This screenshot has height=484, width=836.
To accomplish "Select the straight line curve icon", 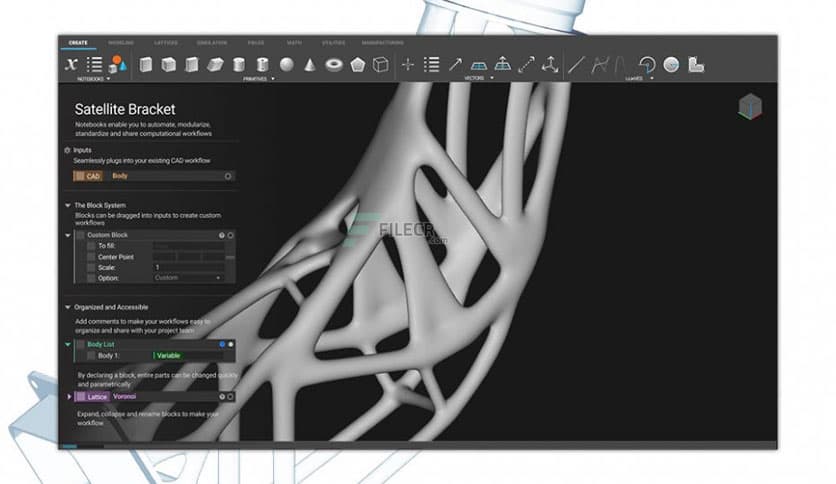I will 576,64.
